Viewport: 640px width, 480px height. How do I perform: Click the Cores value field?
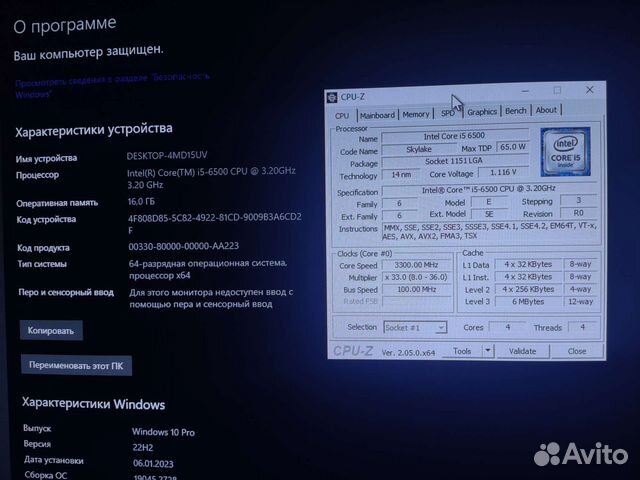pos(507,327)
